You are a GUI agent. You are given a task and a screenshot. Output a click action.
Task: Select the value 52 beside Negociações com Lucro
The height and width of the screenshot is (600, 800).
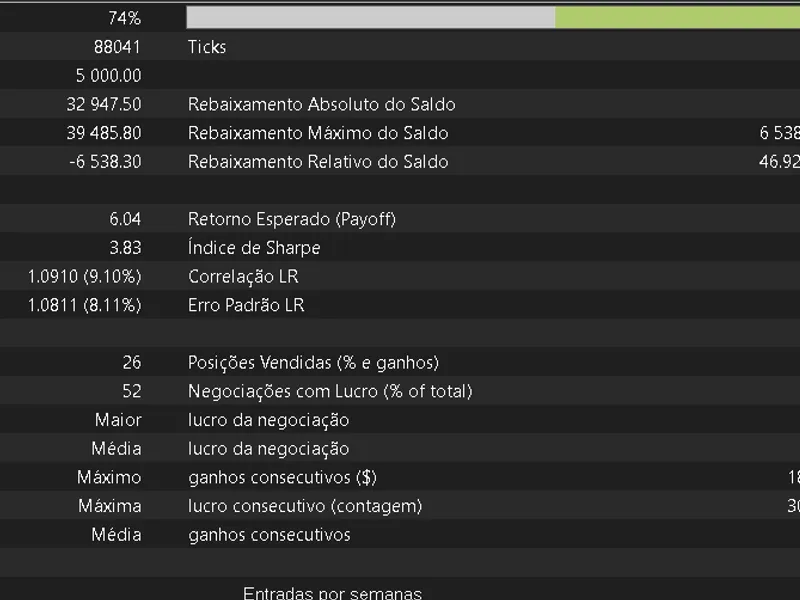pos(132,391)
